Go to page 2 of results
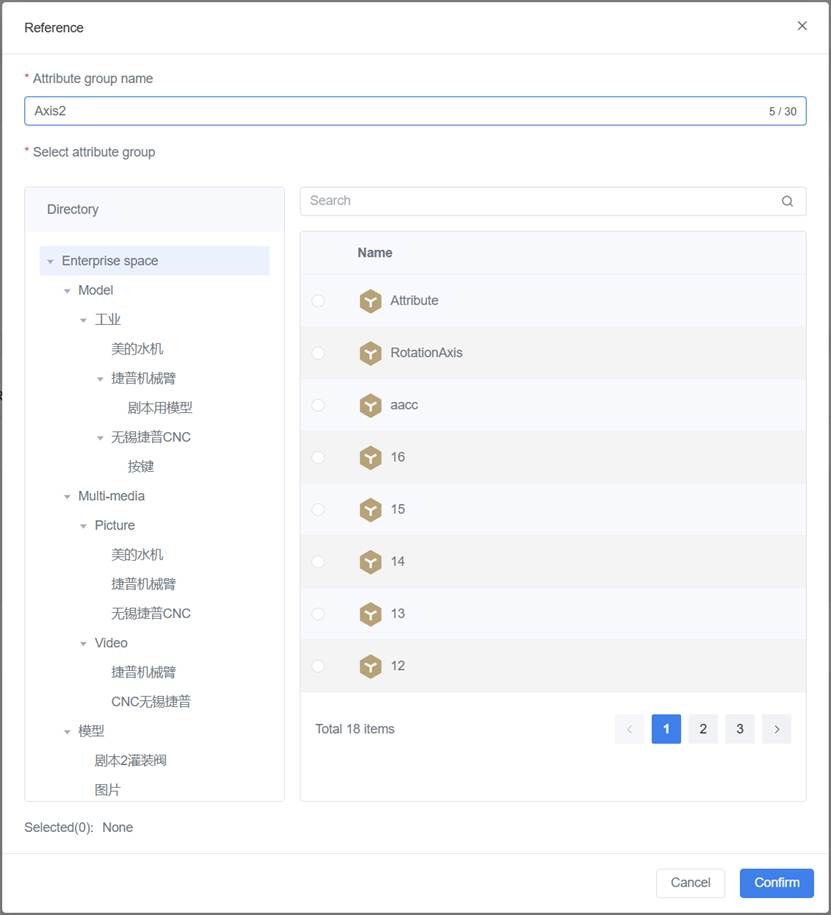This screenshot has height=915, width=831. (703, 729)
